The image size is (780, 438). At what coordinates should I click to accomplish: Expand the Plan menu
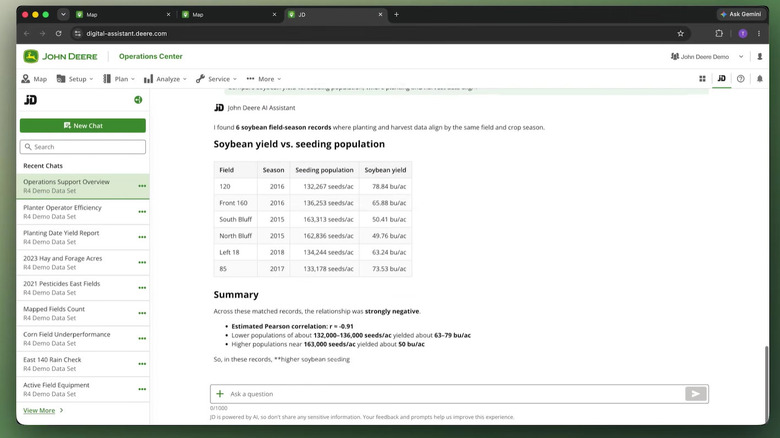click(118, 79)
